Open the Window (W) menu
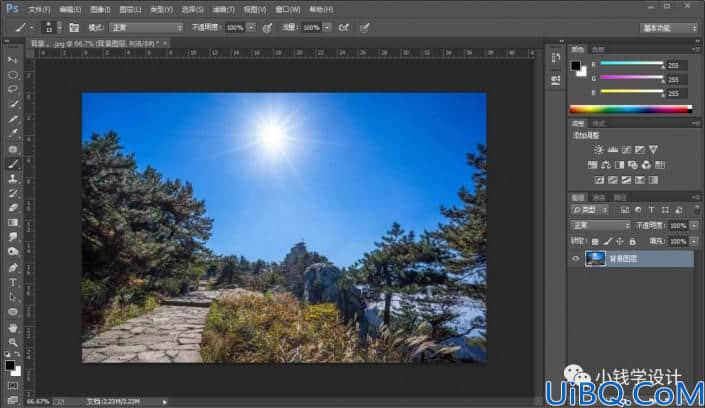This screenshot has height=408, width=705. coord(288,9)
